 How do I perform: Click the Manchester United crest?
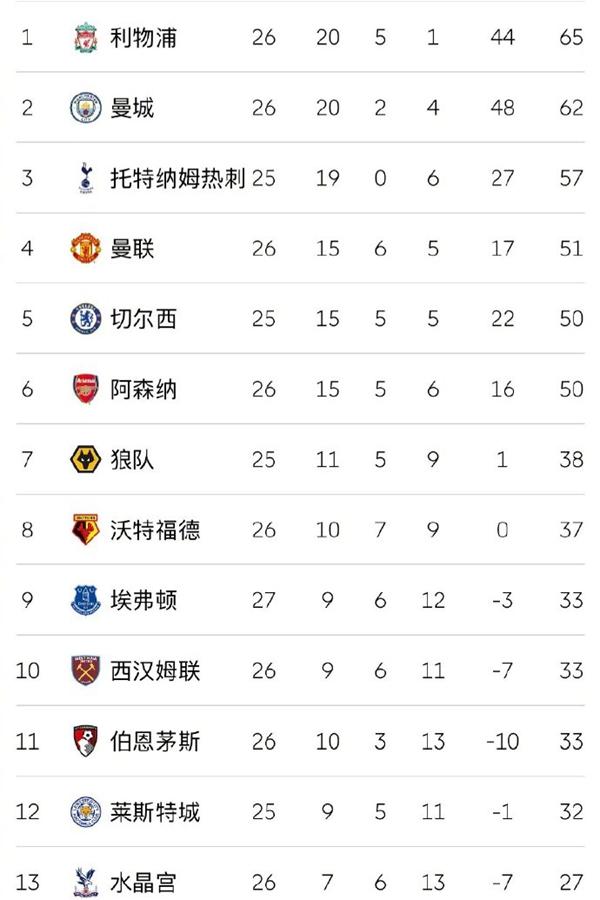coord(86,249)
